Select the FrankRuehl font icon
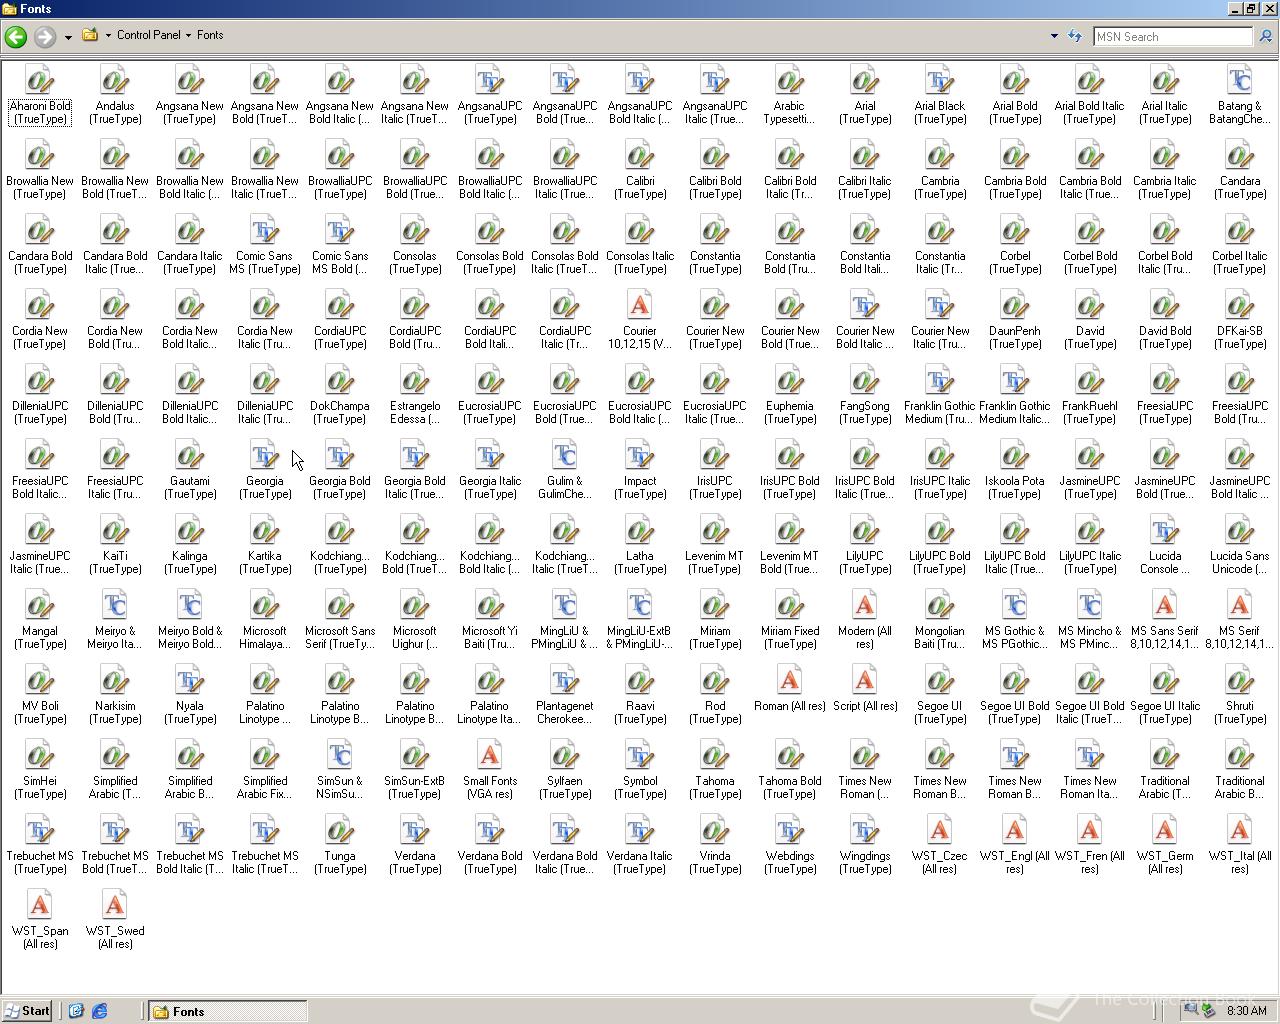Image resolution: width=1280 pixels, height=1024 pixels. tap(1090, 380)
